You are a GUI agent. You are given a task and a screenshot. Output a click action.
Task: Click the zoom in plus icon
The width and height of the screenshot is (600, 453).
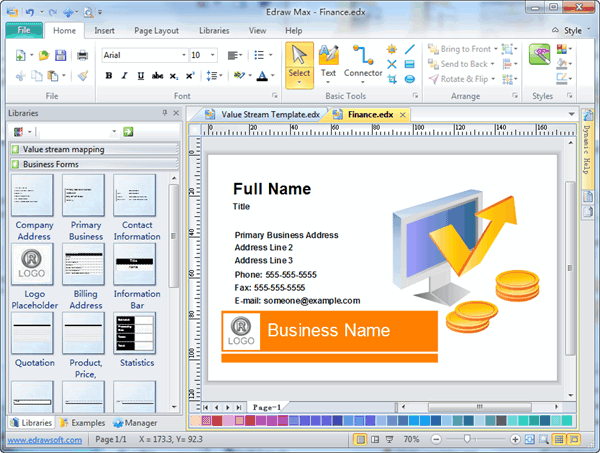click(x=516, y=439)
